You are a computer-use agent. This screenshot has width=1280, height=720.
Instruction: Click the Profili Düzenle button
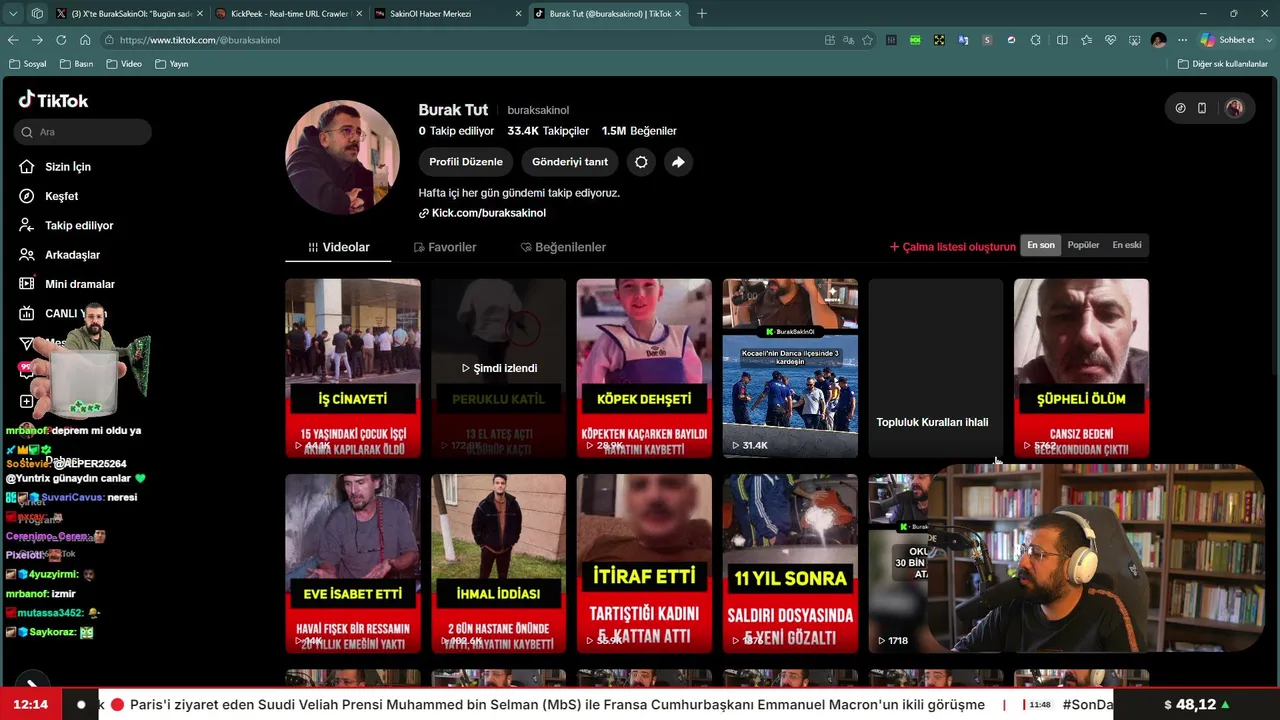point(466,162)
